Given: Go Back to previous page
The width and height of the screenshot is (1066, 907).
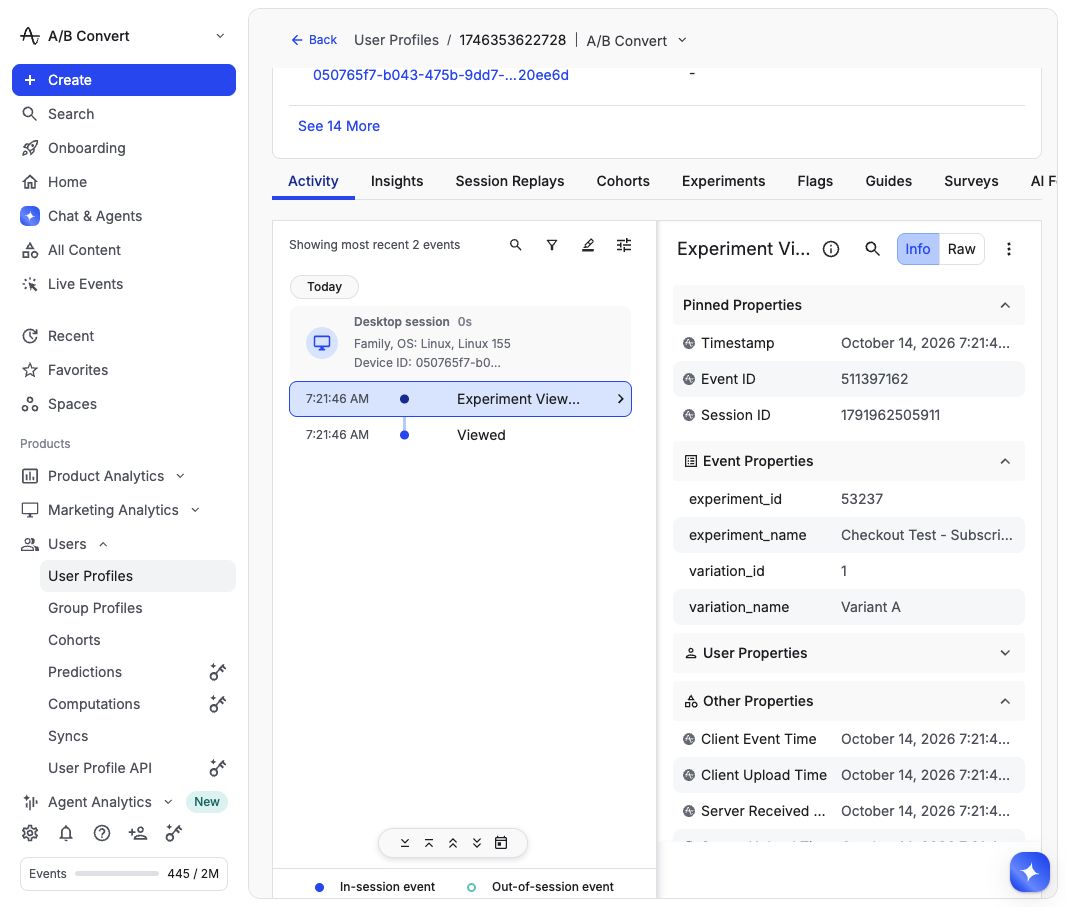Looking at the screenshot, I should click(x=314, y=40).
